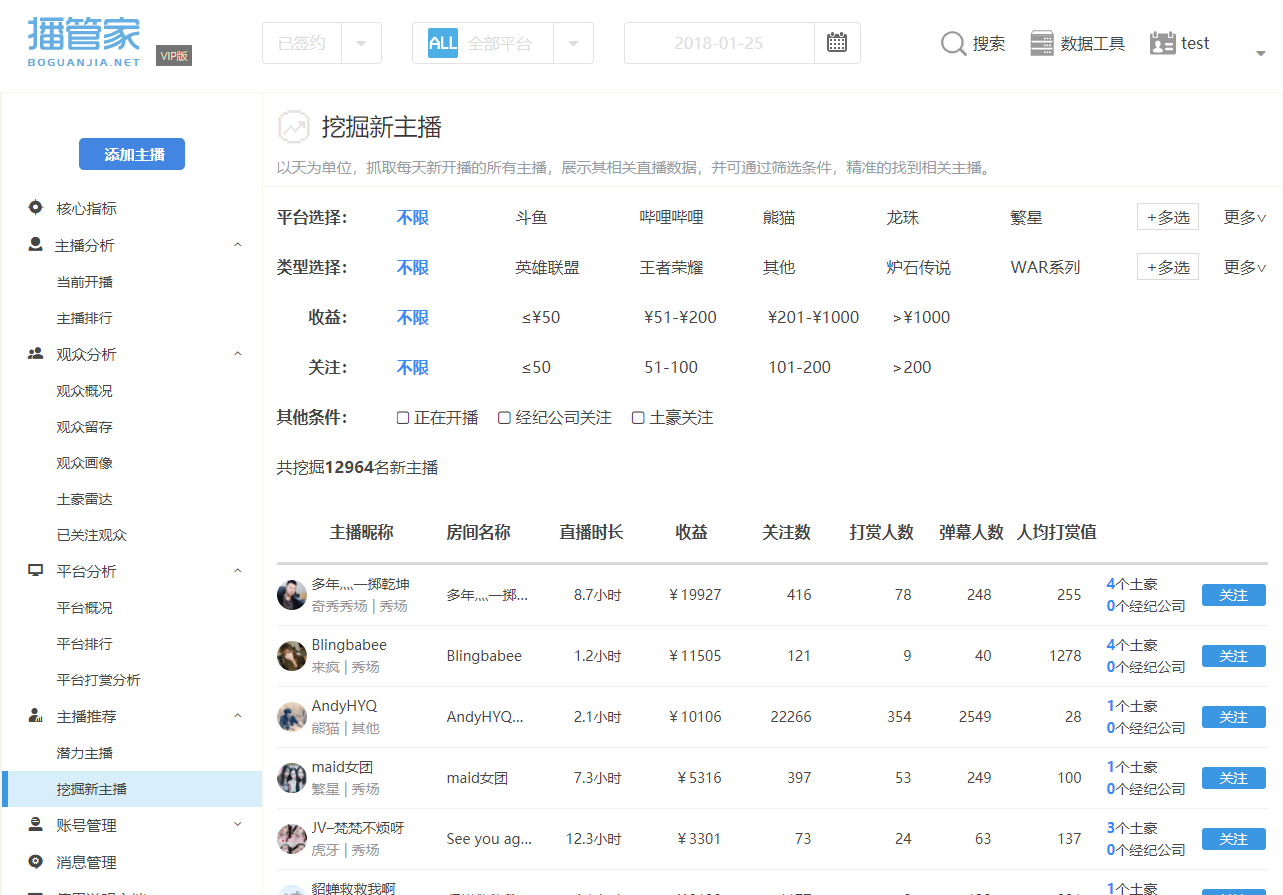Sort by 收益 column header
Screen dimensions: 1283x895
(691, 533)
